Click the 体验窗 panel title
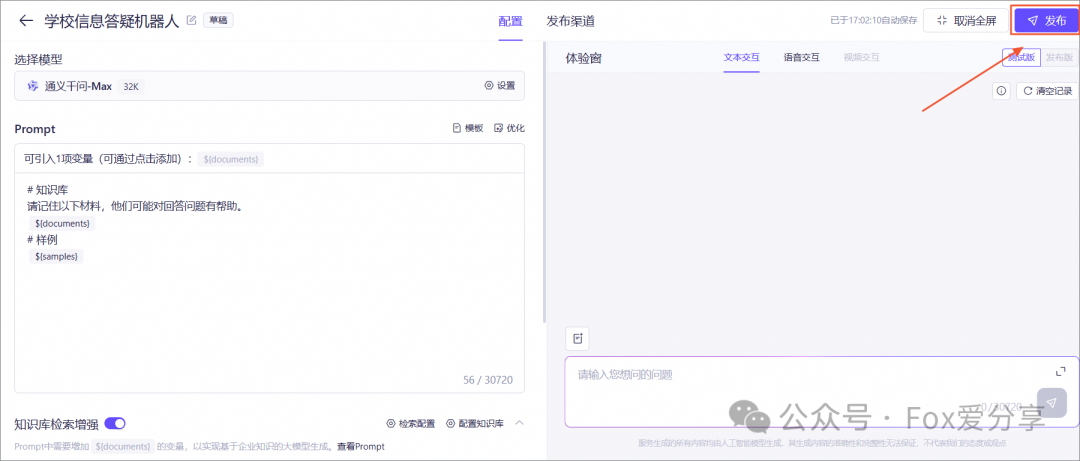Image resolution: width=1080 pixels, height=461 pixels. tap(583, 58)
